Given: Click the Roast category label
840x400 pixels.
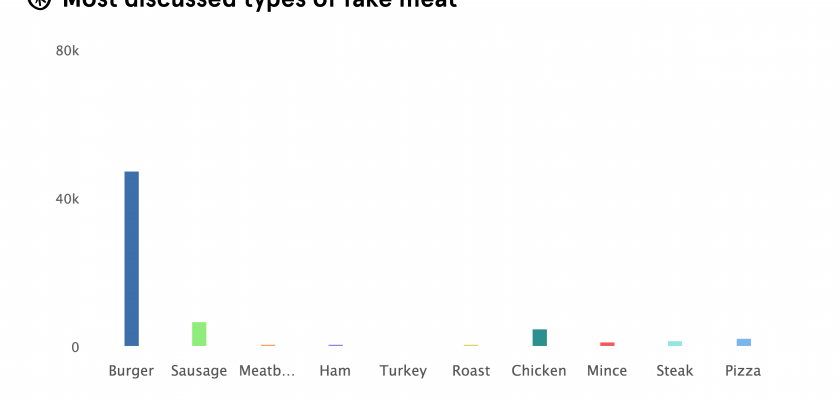Looking at the screenshot, I should tap(471, 371).
